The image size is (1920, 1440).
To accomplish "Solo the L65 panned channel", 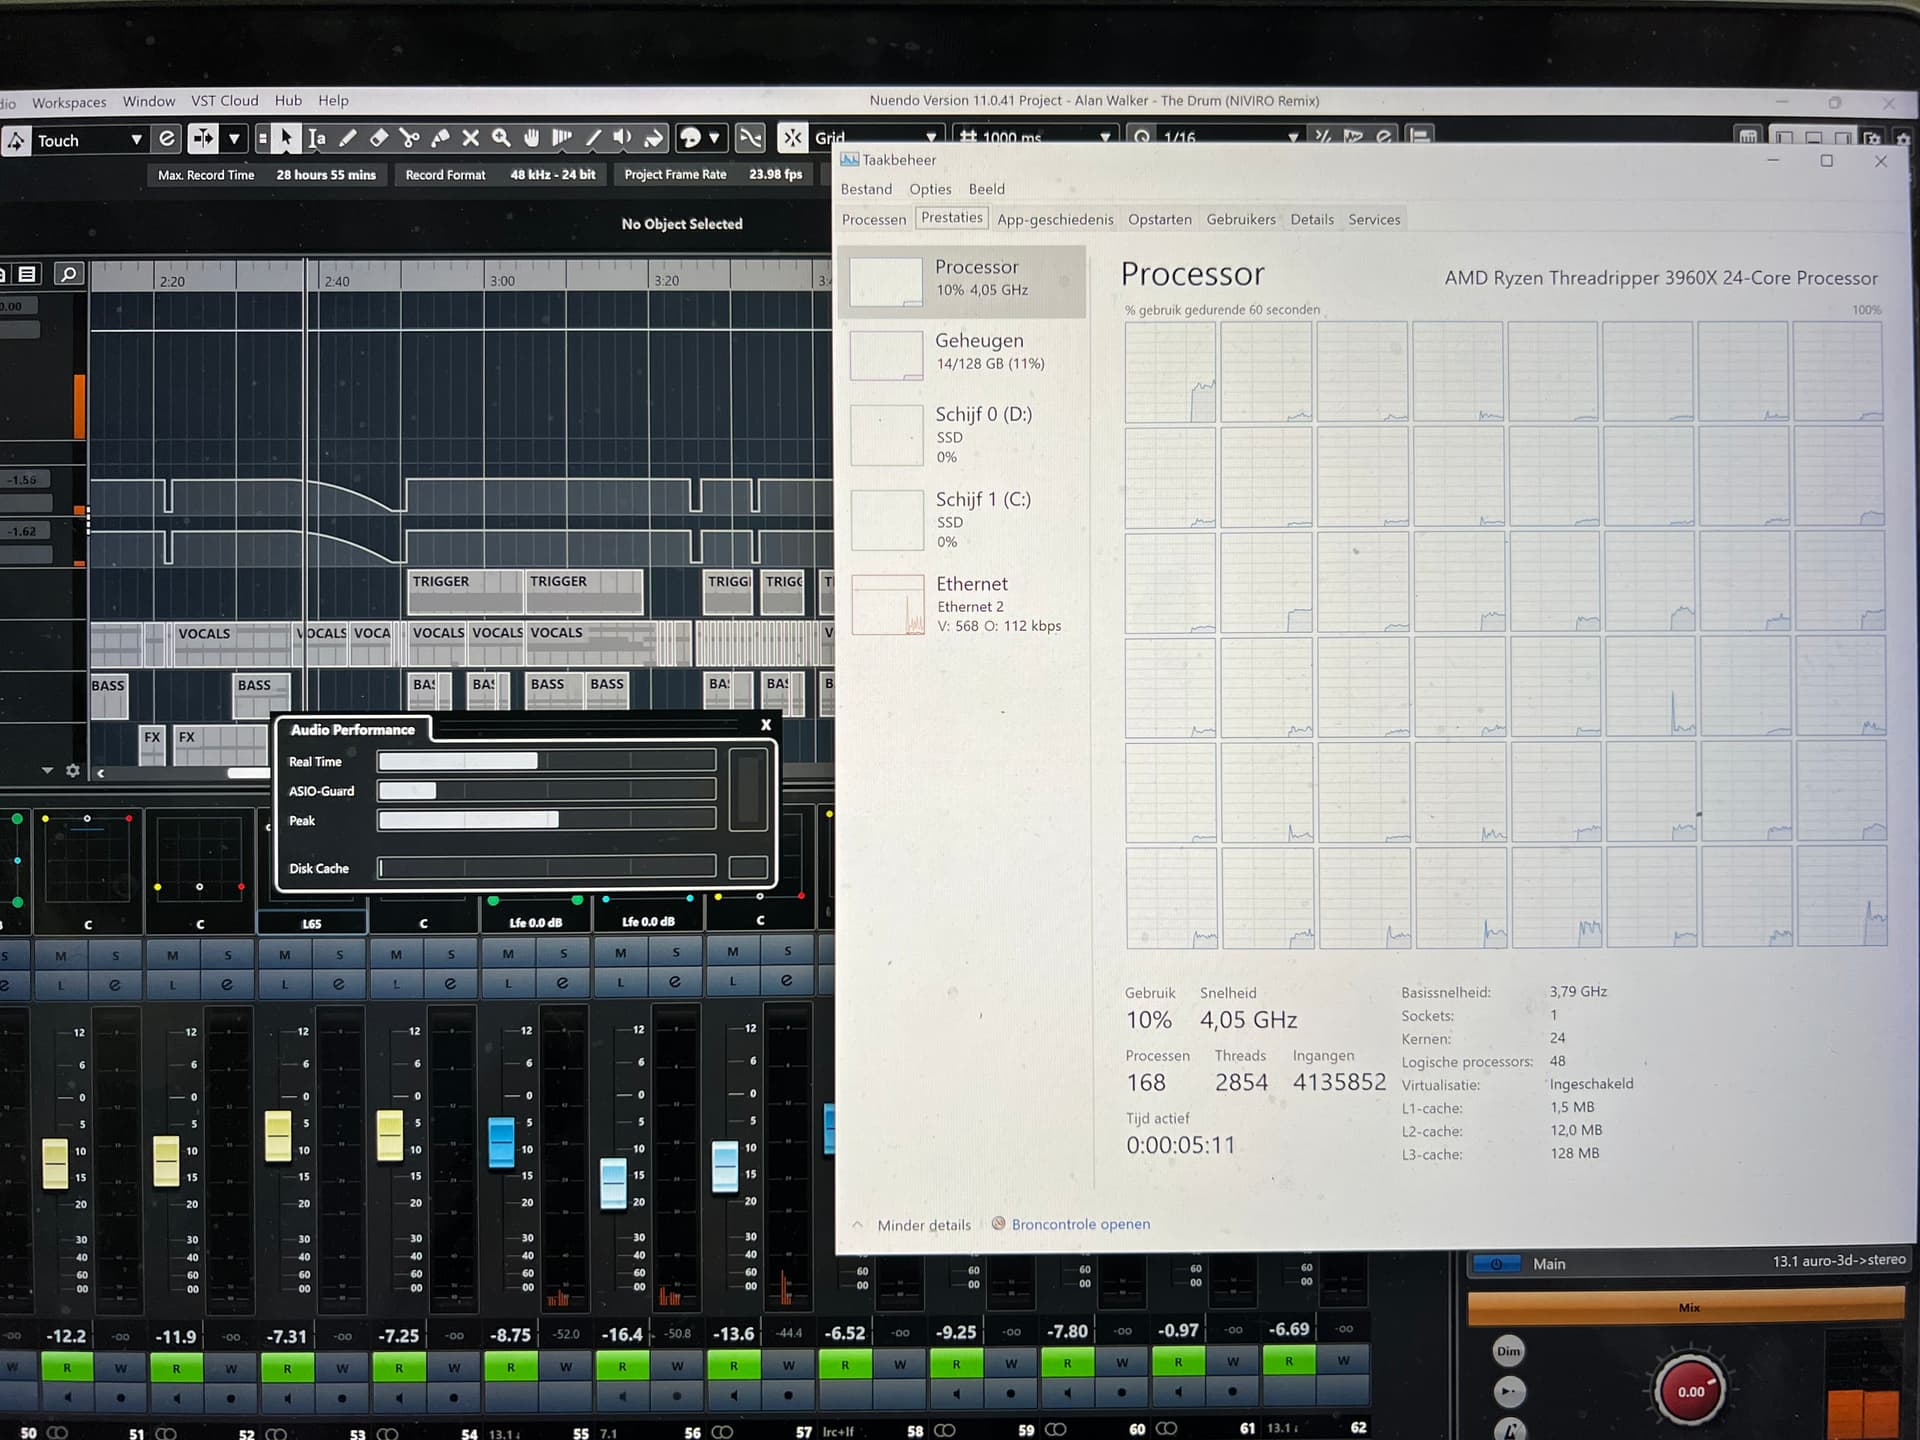I will [339, 954].
